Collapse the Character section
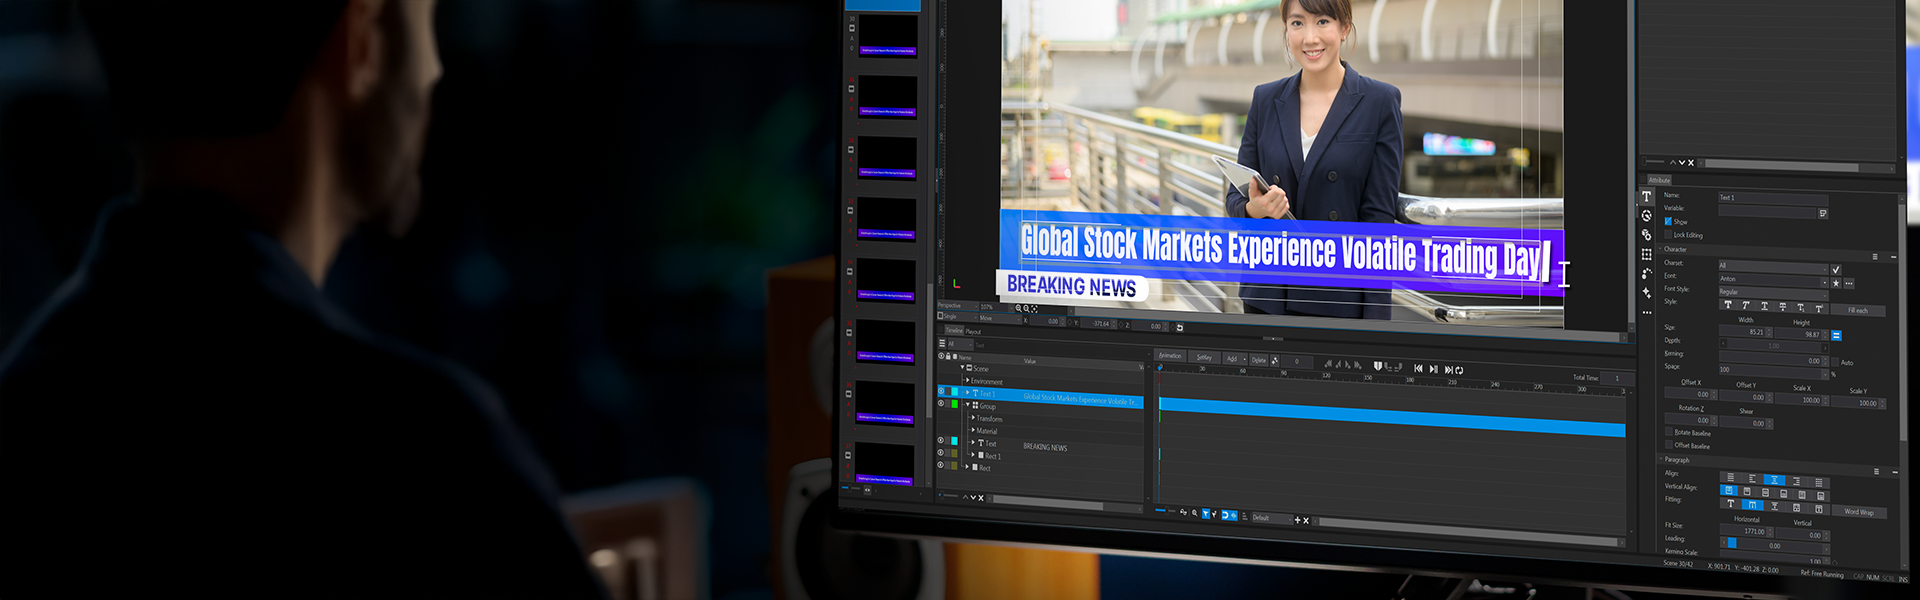This screenshot has height=600, width=1920. tap(1660, 249)
